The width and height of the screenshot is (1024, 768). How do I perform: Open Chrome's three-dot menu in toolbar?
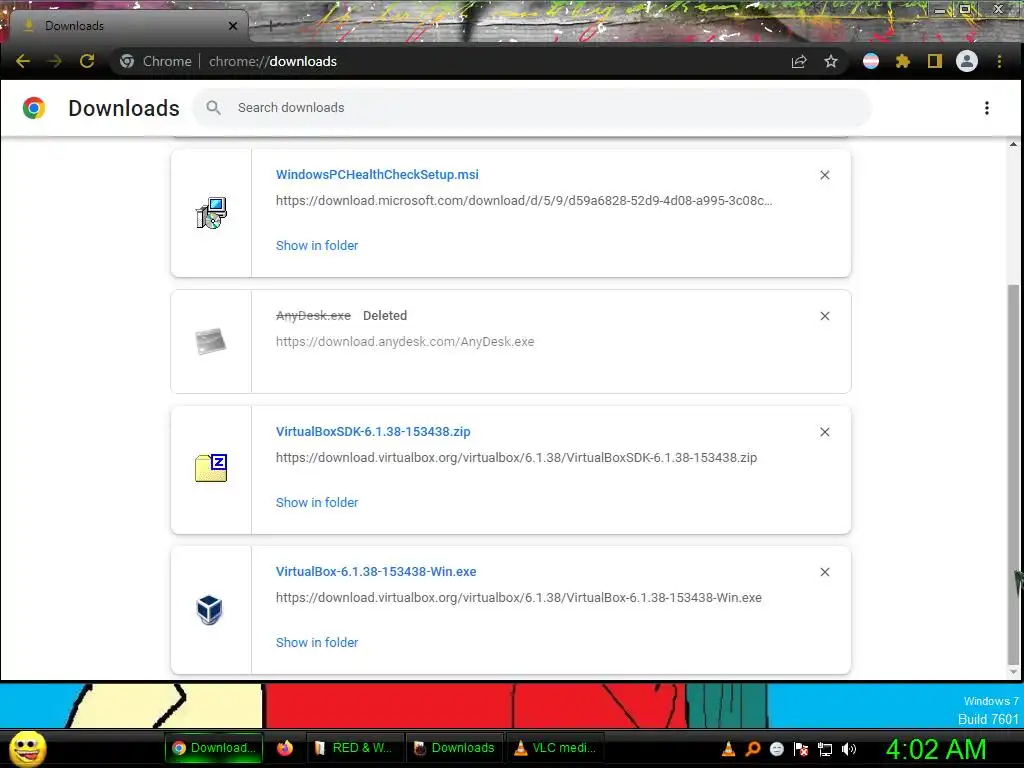(x=999, y=61)
